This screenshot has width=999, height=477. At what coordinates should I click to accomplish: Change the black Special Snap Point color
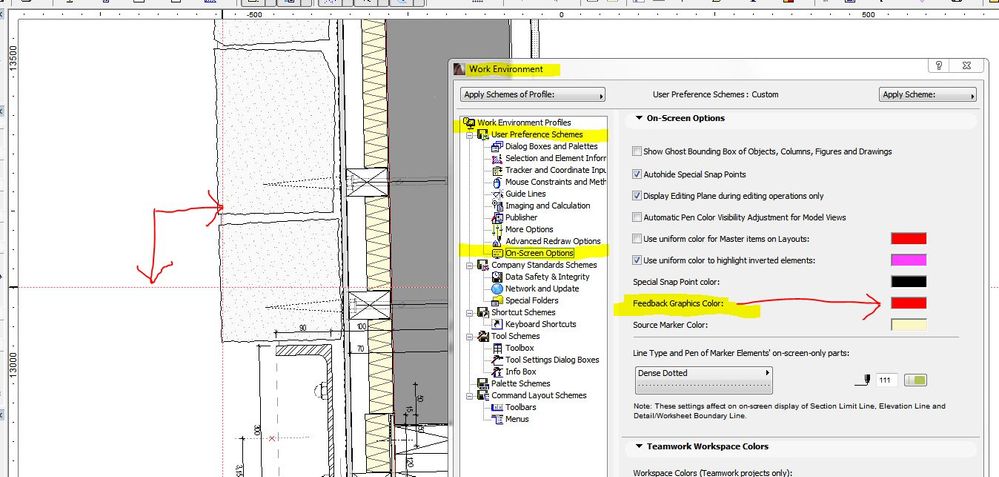coord(909,281)
